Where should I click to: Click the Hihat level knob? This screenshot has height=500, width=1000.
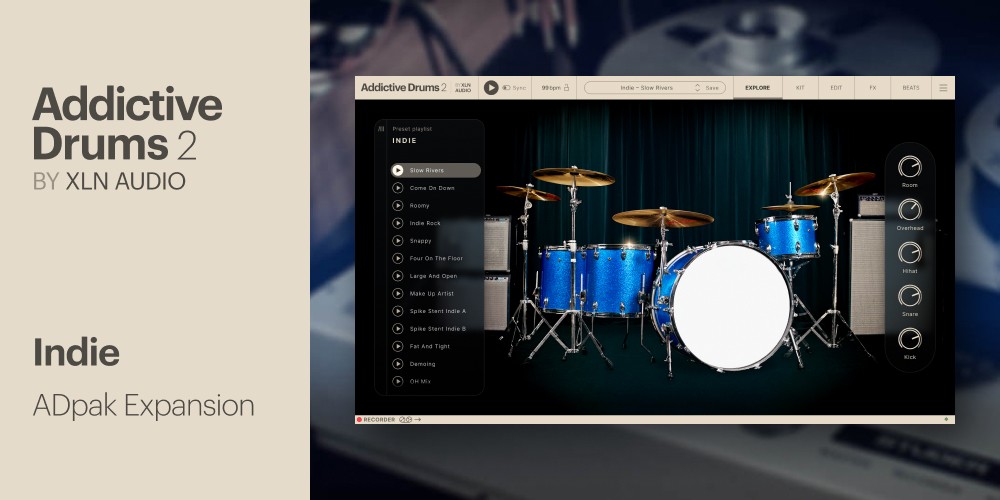[x=910, y=253]
